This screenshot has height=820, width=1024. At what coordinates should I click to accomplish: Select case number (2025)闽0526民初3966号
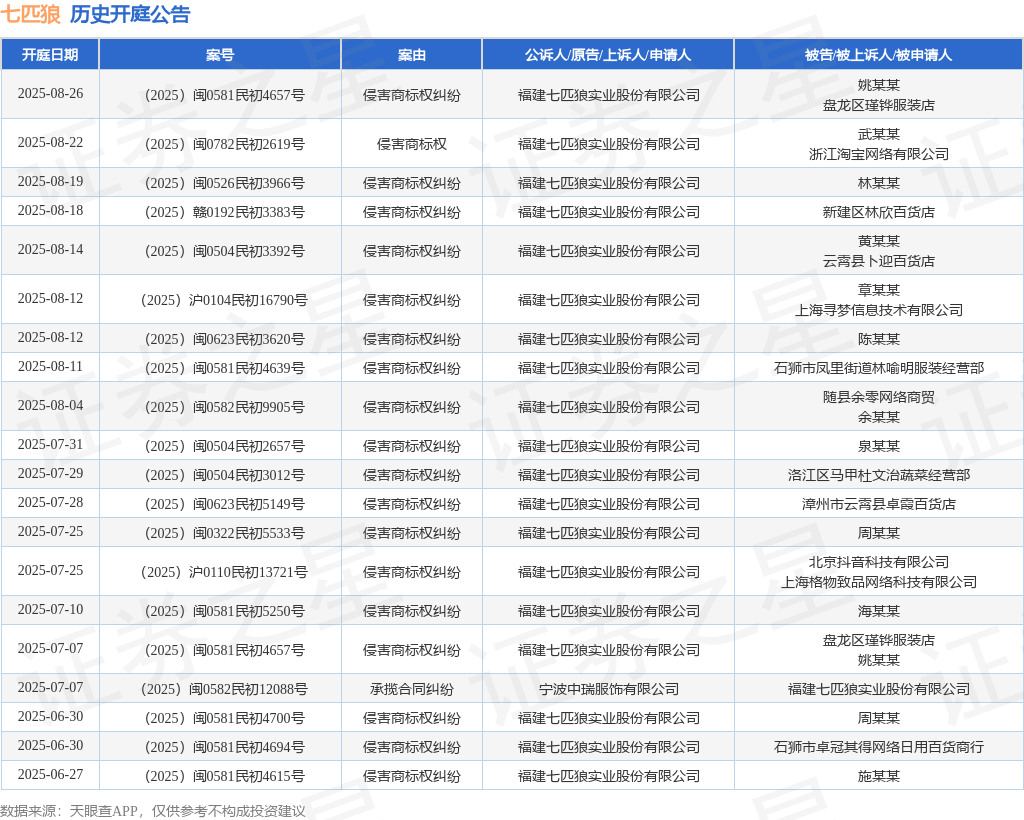coord(224,183)
